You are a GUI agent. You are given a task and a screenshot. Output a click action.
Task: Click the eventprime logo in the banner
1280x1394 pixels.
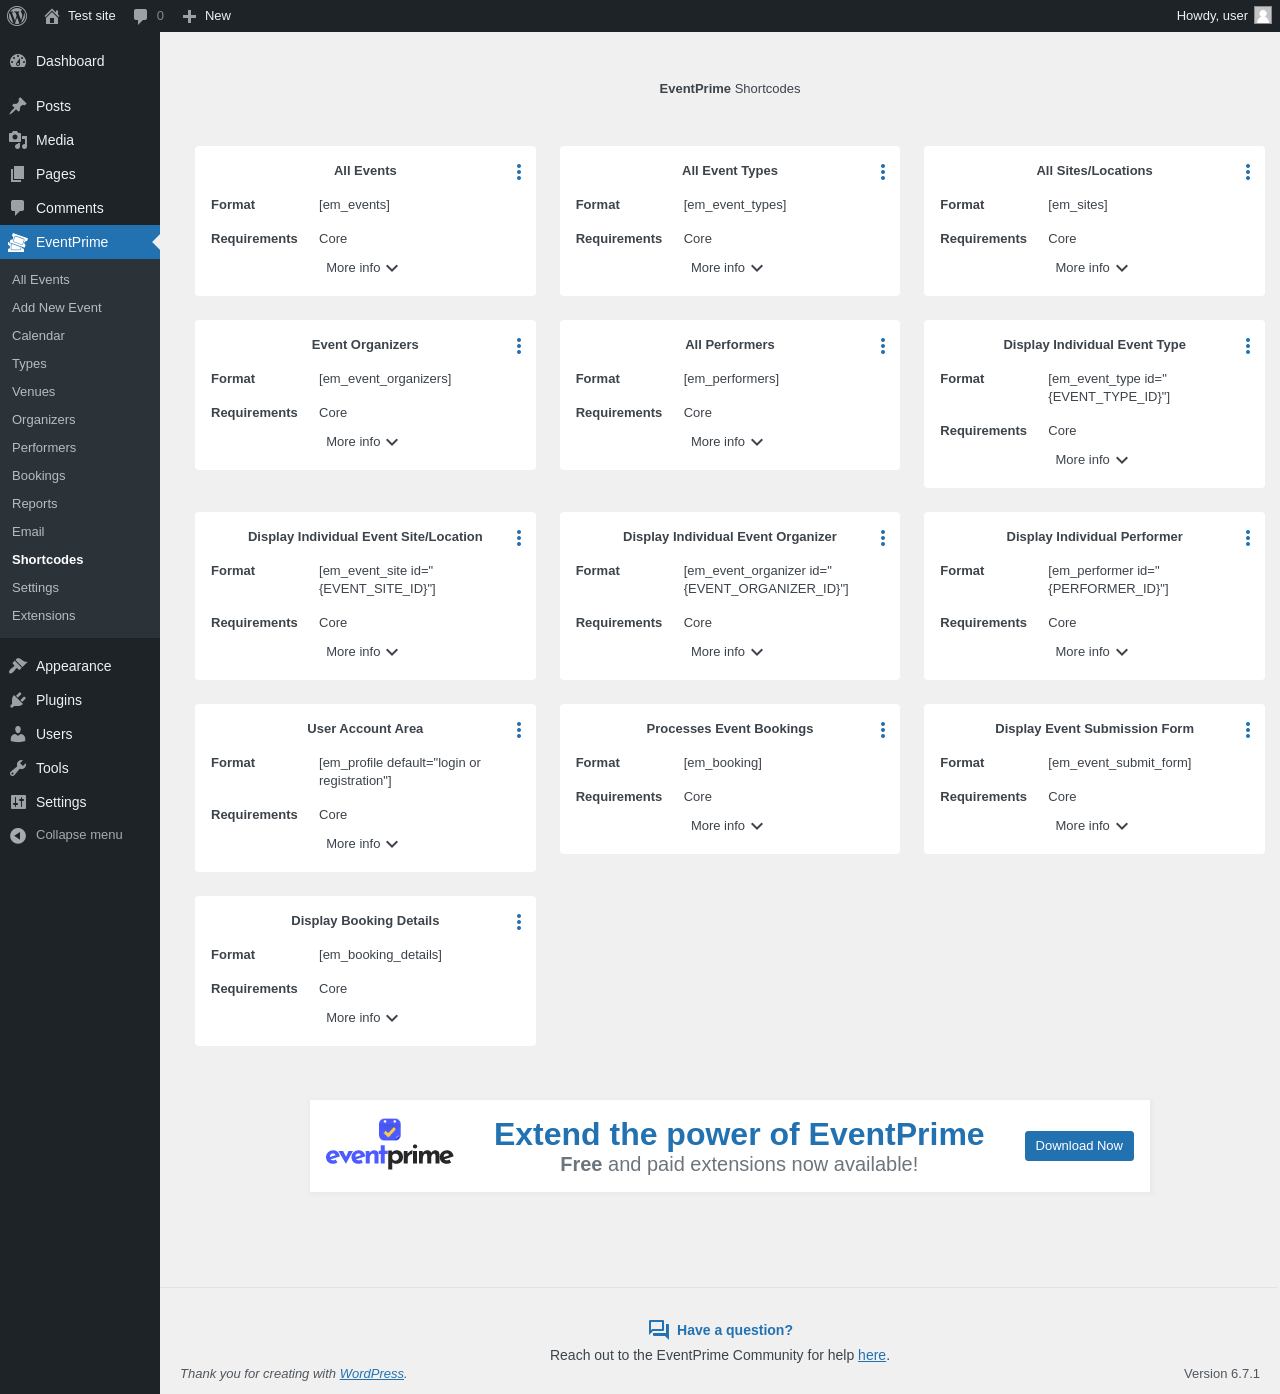tap(390, 1144)
